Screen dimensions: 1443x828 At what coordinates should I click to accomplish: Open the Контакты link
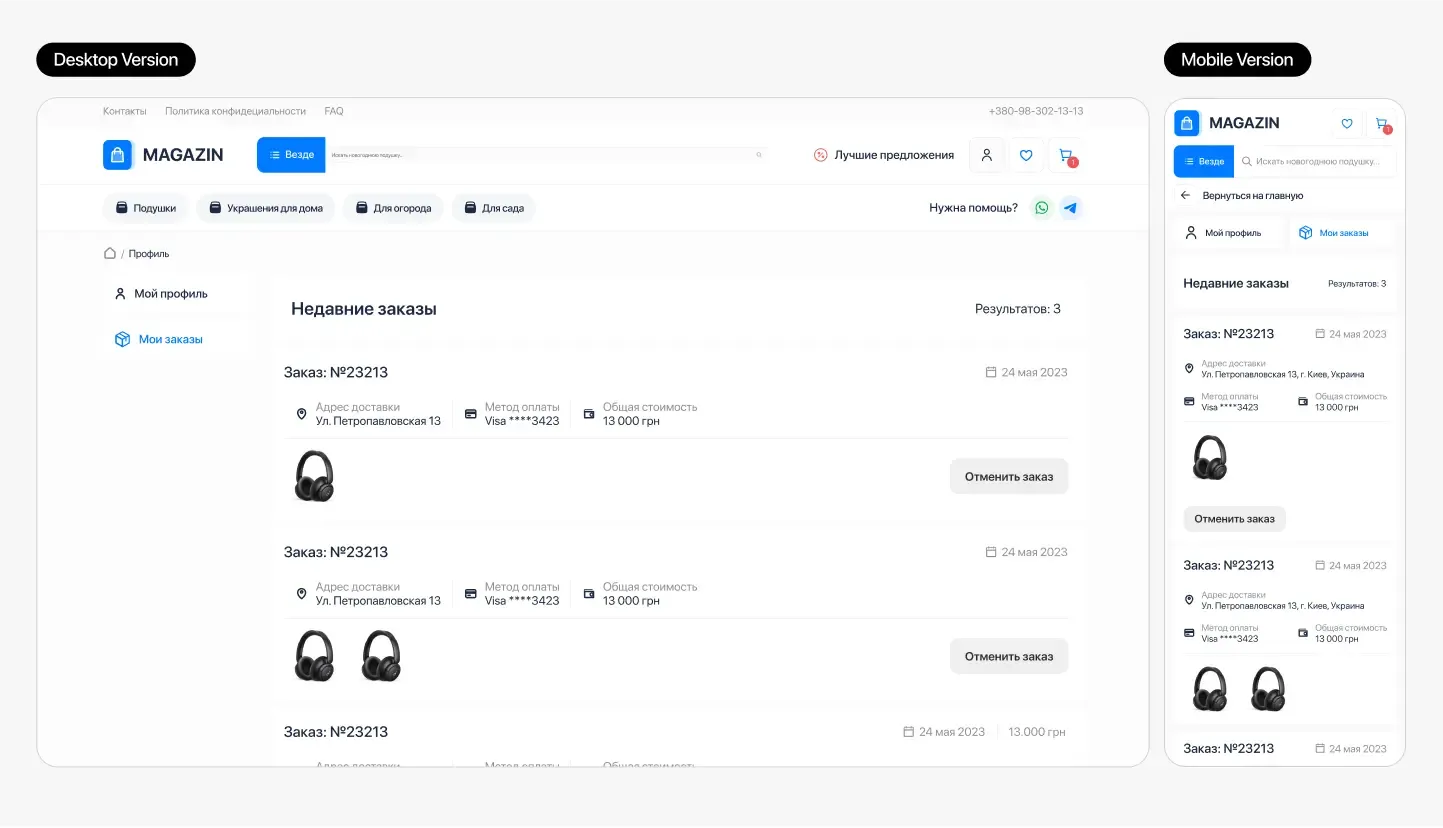click(125, 111)
